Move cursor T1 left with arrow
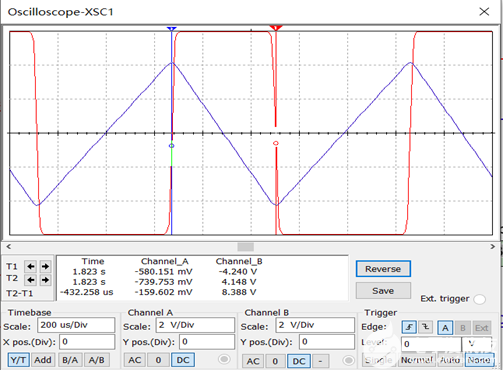 pyautogui.click(x=31, y=266)
